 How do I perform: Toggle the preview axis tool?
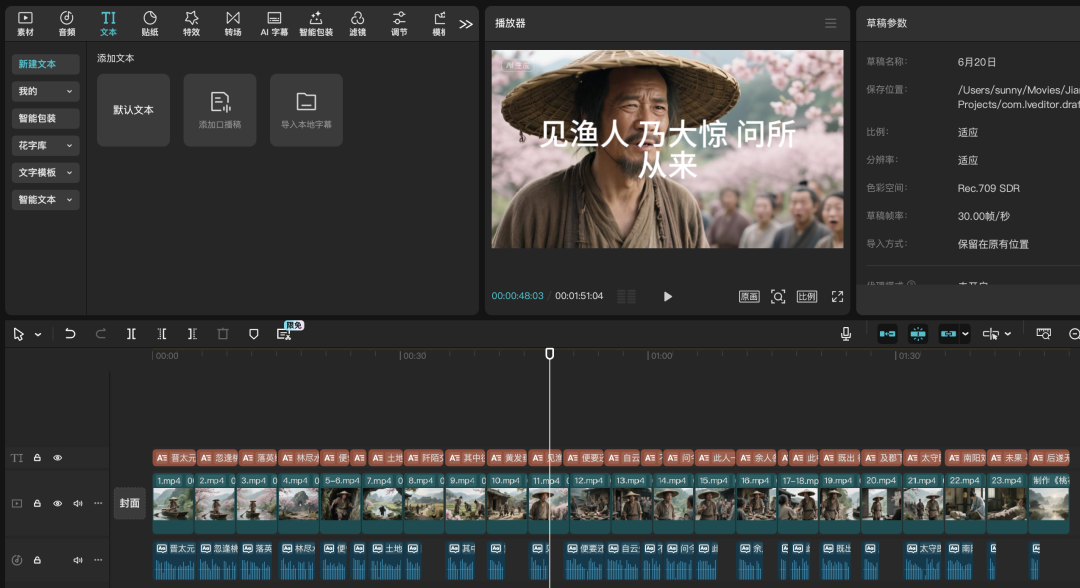(991, 334)
